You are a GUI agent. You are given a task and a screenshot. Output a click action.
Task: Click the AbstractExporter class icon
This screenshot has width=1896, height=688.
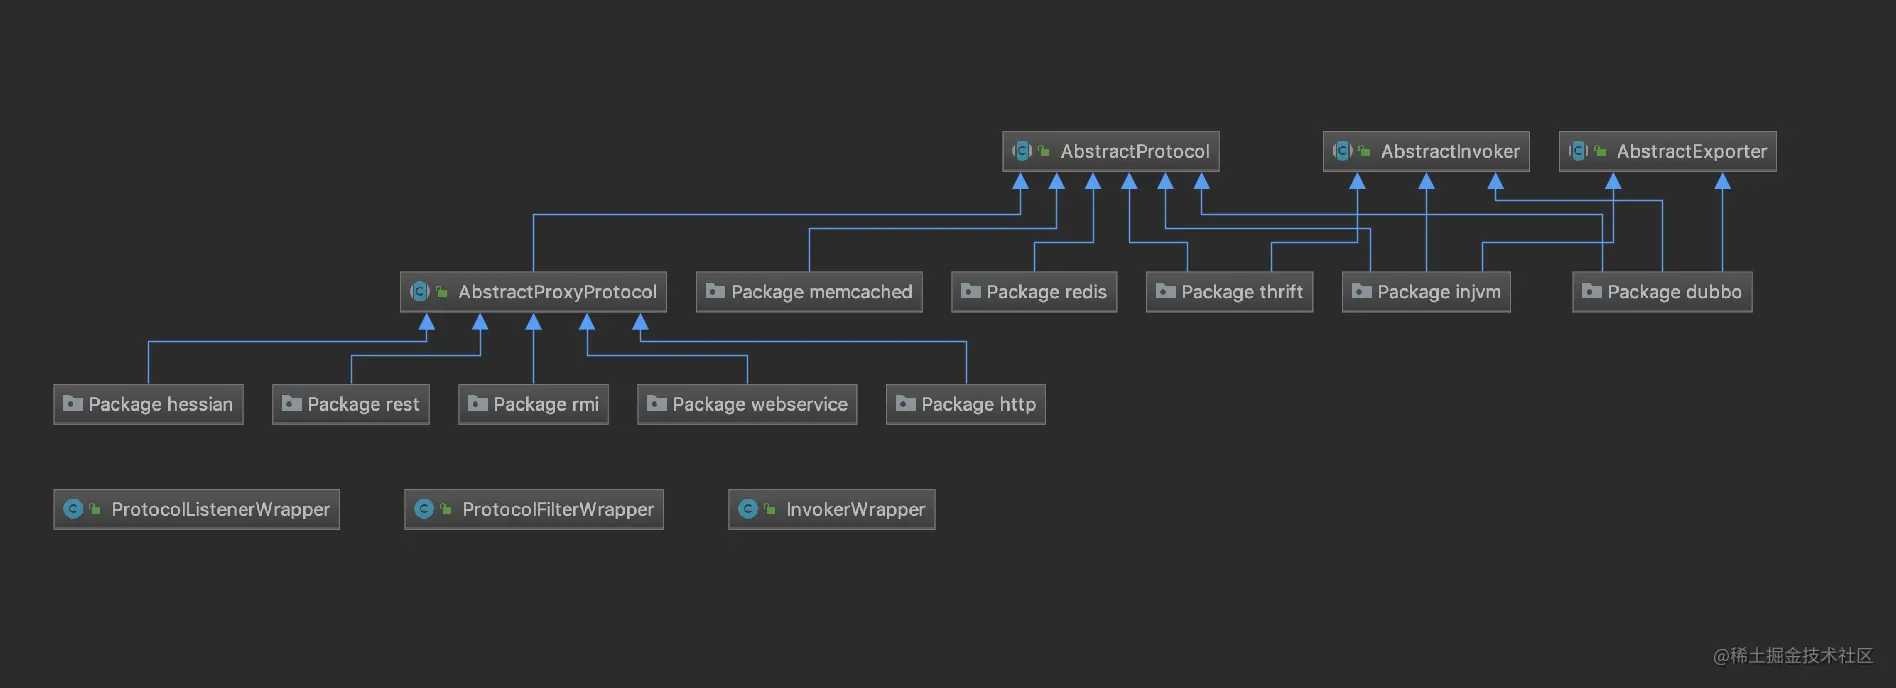(x=1579, y=151)
